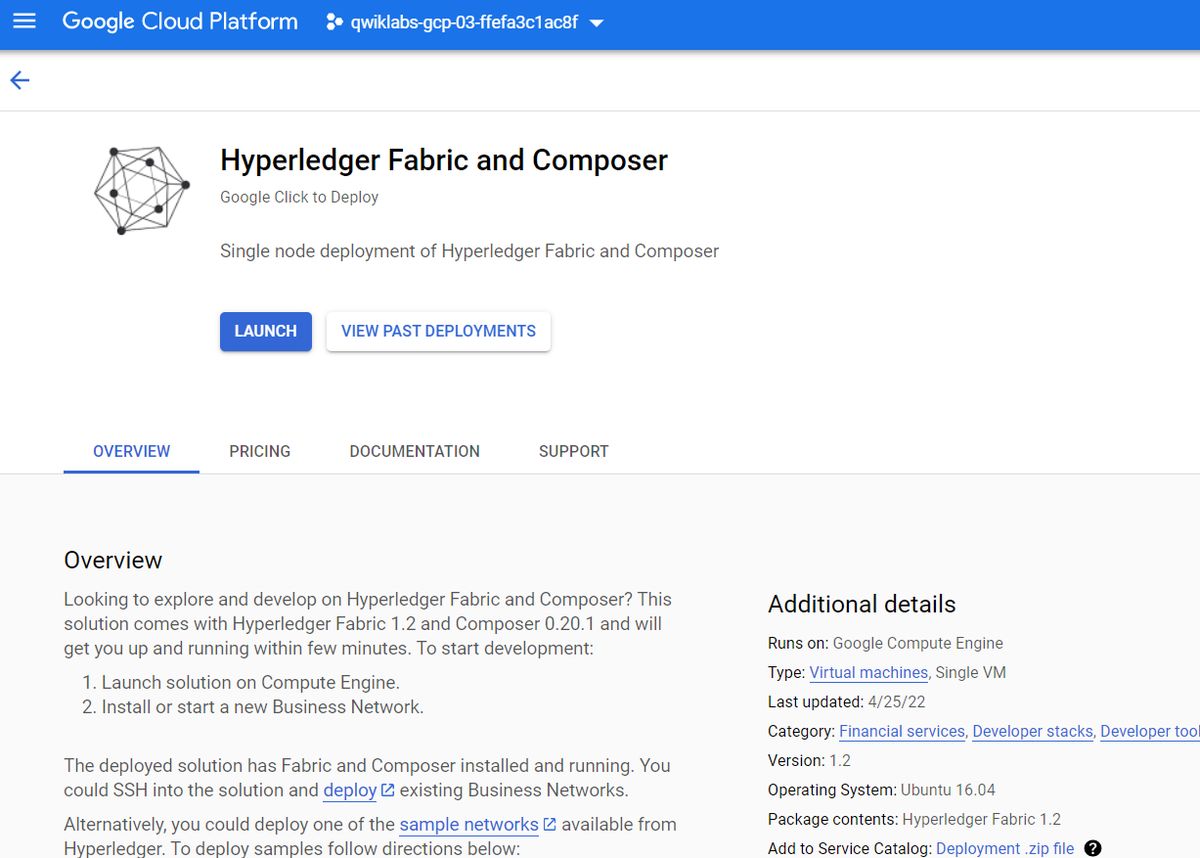Click the Launch button
1200x858 pixels.
[x=266, y=331]
